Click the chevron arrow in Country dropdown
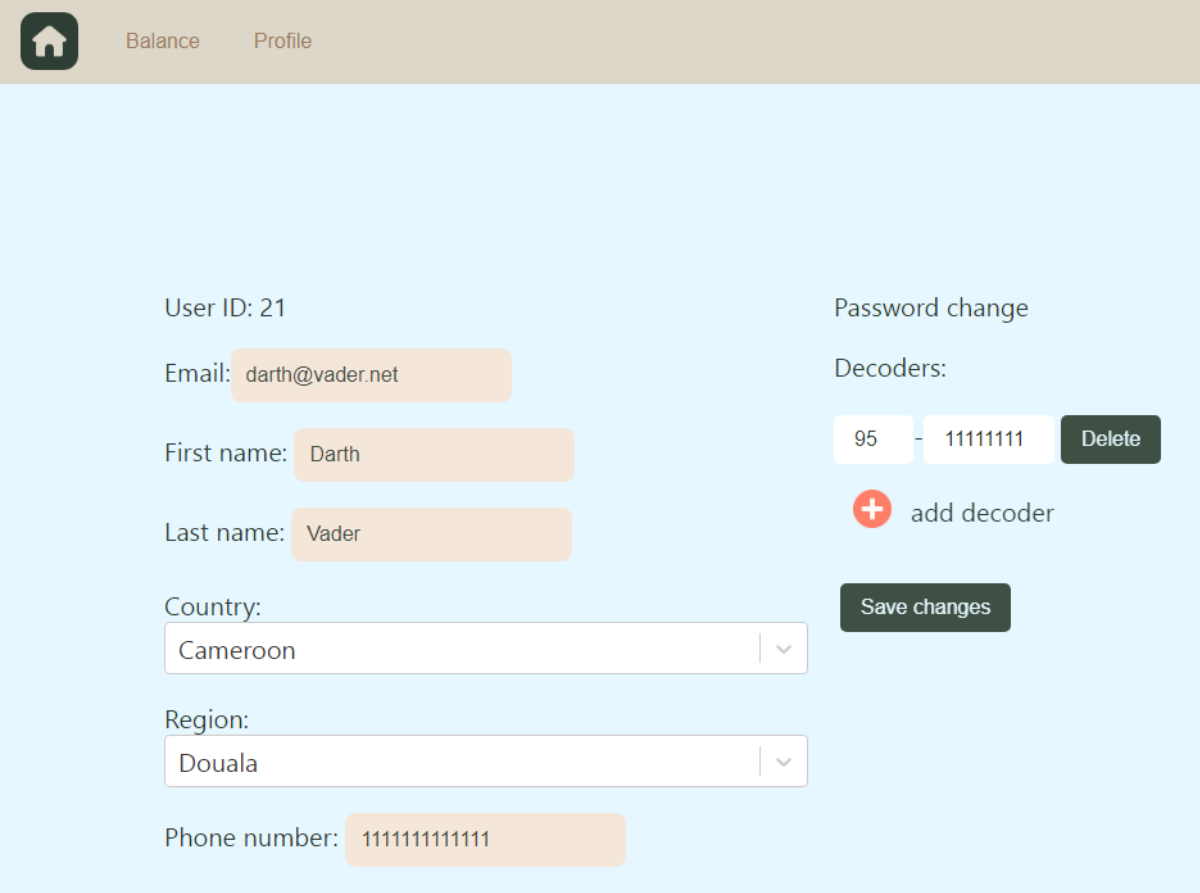Viewport: 1200px width, 893px height. tap(784, 649)
